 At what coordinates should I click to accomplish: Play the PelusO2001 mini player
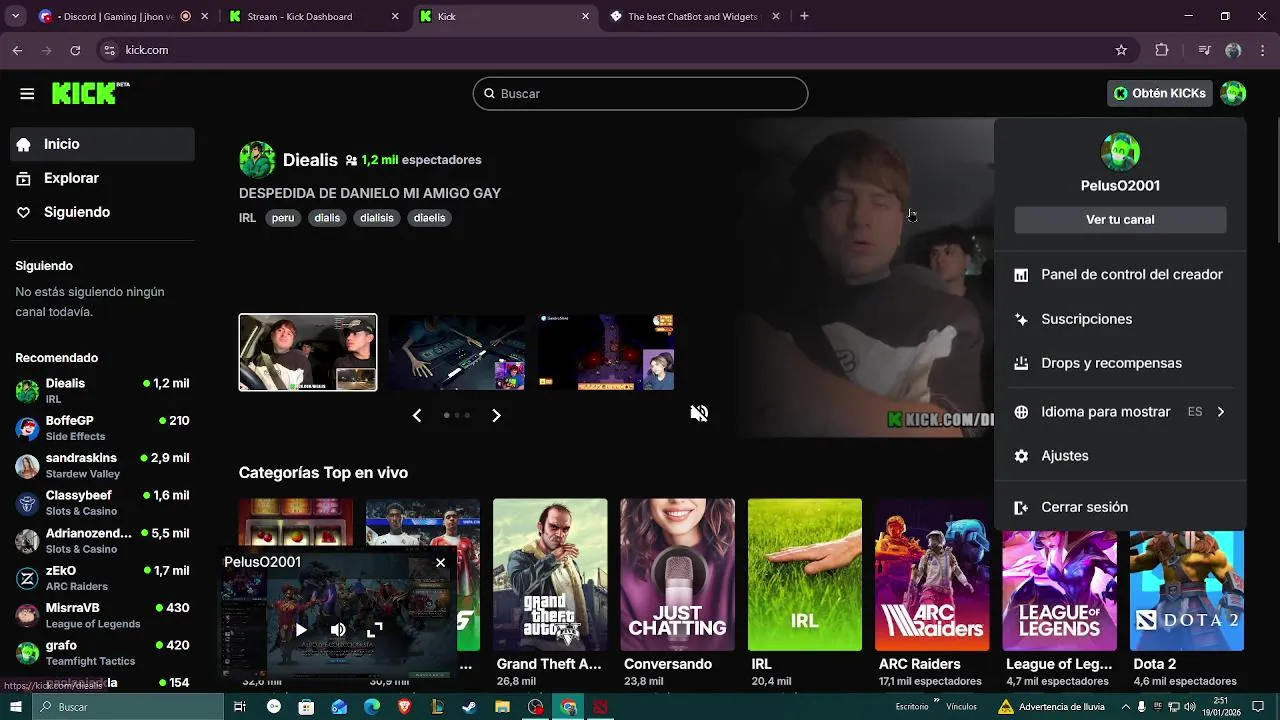[x=301, y=630]
